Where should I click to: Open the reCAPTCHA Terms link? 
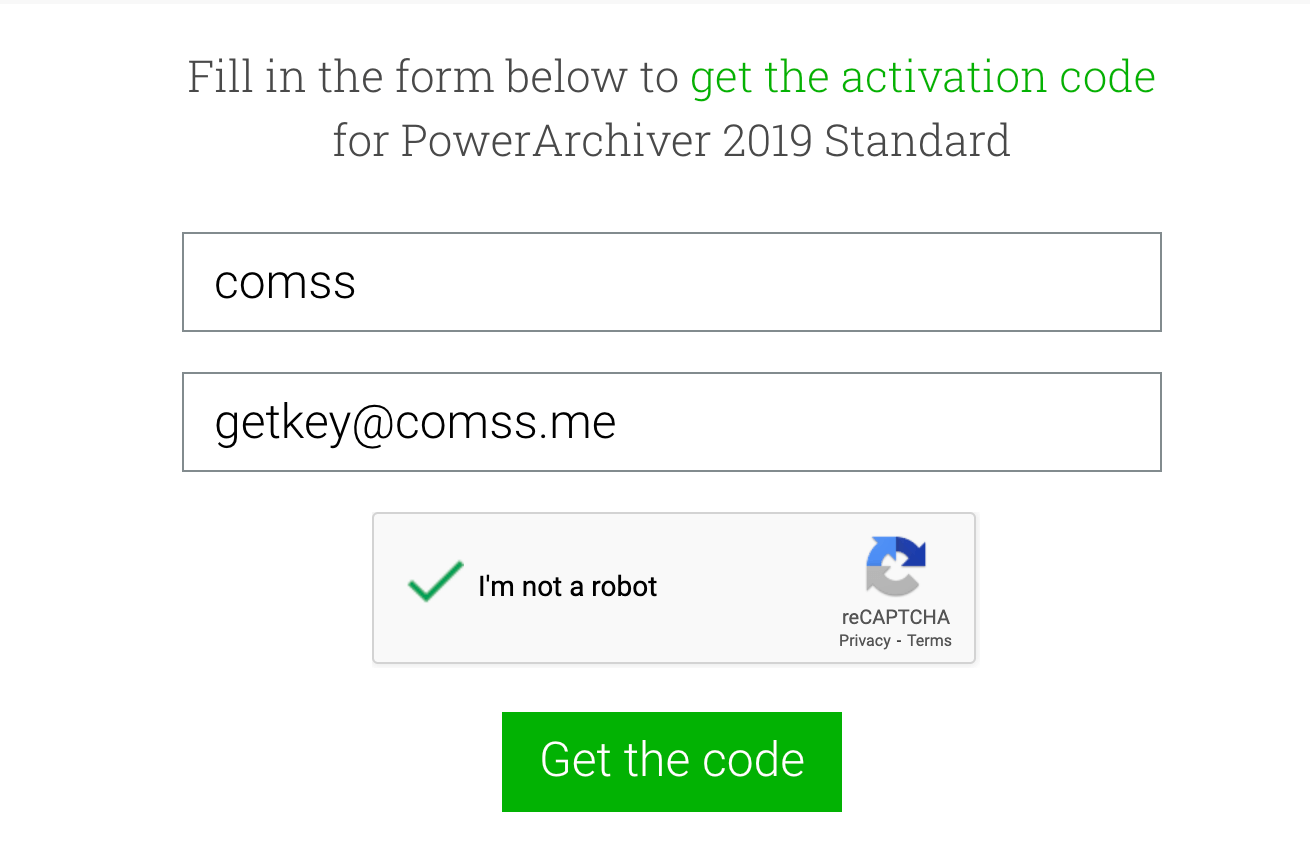929,641
